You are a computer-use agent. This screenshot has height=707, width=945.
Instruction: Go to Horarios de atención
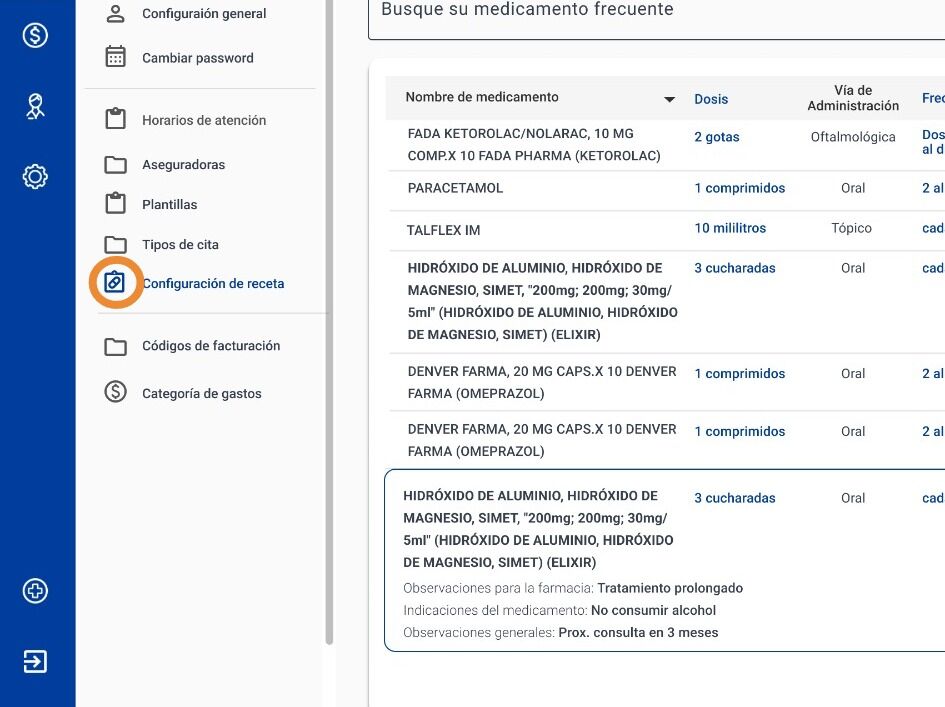[204, 120]
